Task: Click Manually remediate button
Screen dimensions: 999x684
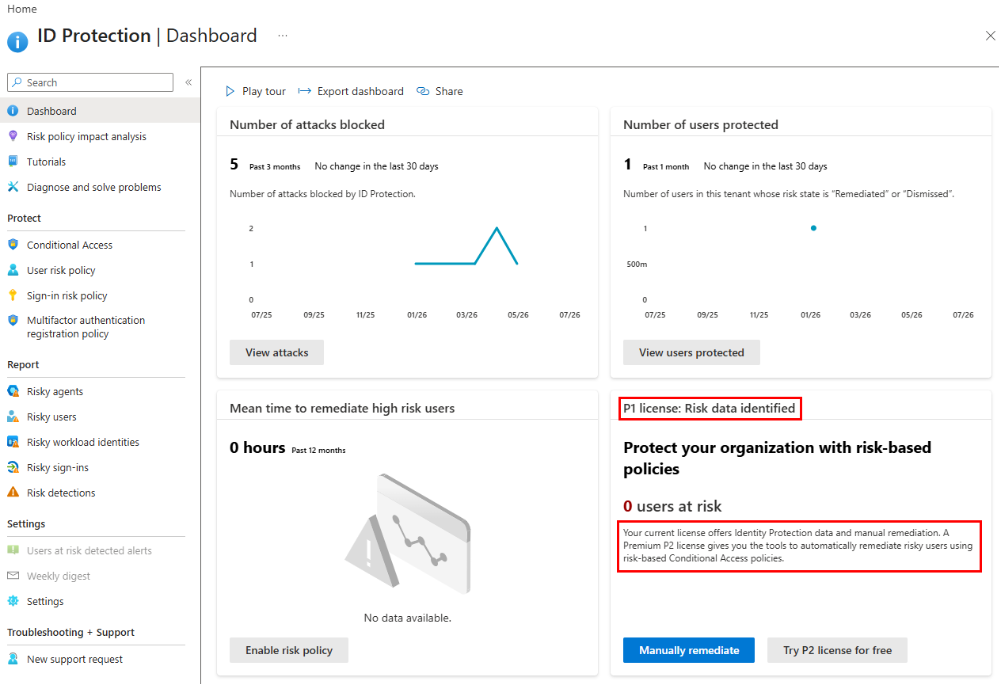Action: pos(689,650)
